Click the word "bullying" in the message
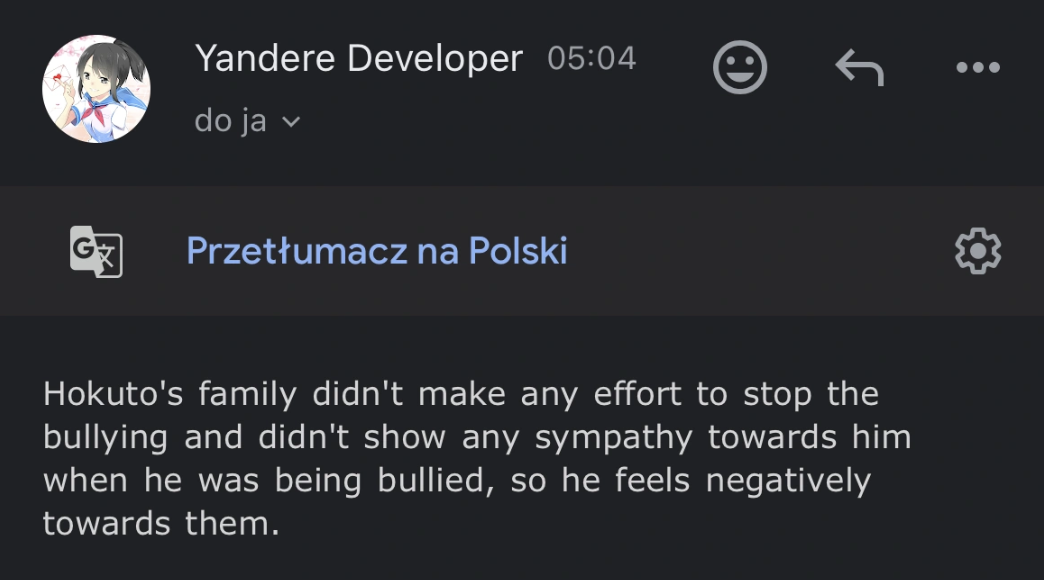Screen dimensions: 1044x580 (x=105, y=437)
